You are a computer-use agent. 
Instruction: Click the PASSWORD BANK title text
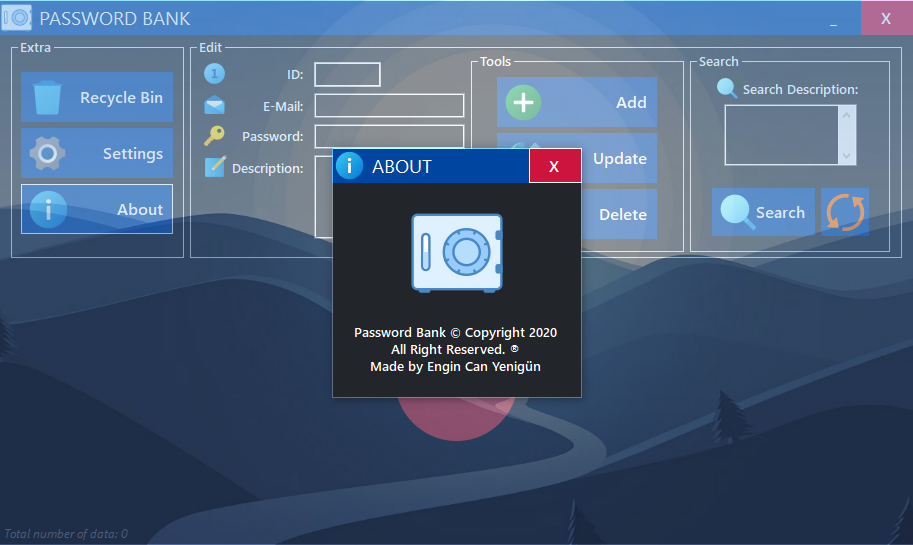pos(115,19)
